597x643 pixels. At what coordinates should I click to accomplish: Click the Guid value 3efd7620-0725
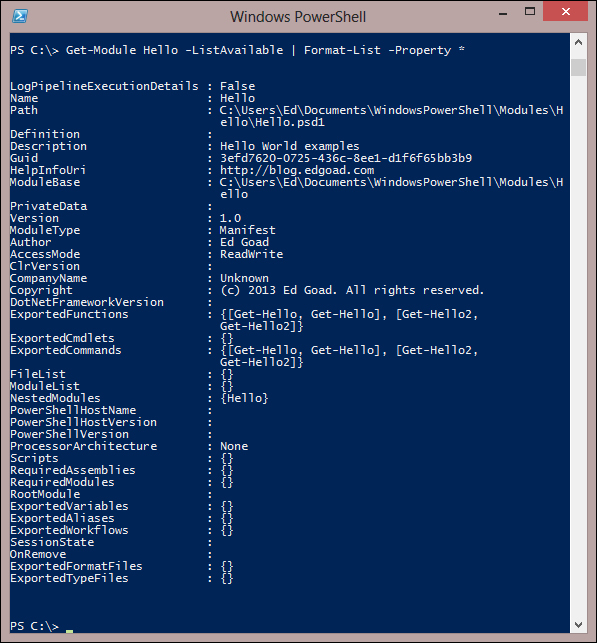pos(346,158)
